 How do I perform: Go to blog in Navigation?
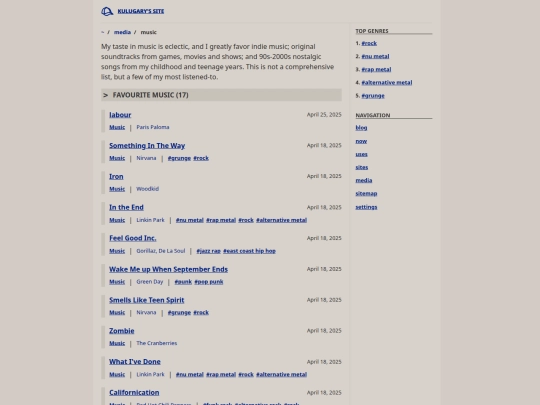(x=361, y=127)
